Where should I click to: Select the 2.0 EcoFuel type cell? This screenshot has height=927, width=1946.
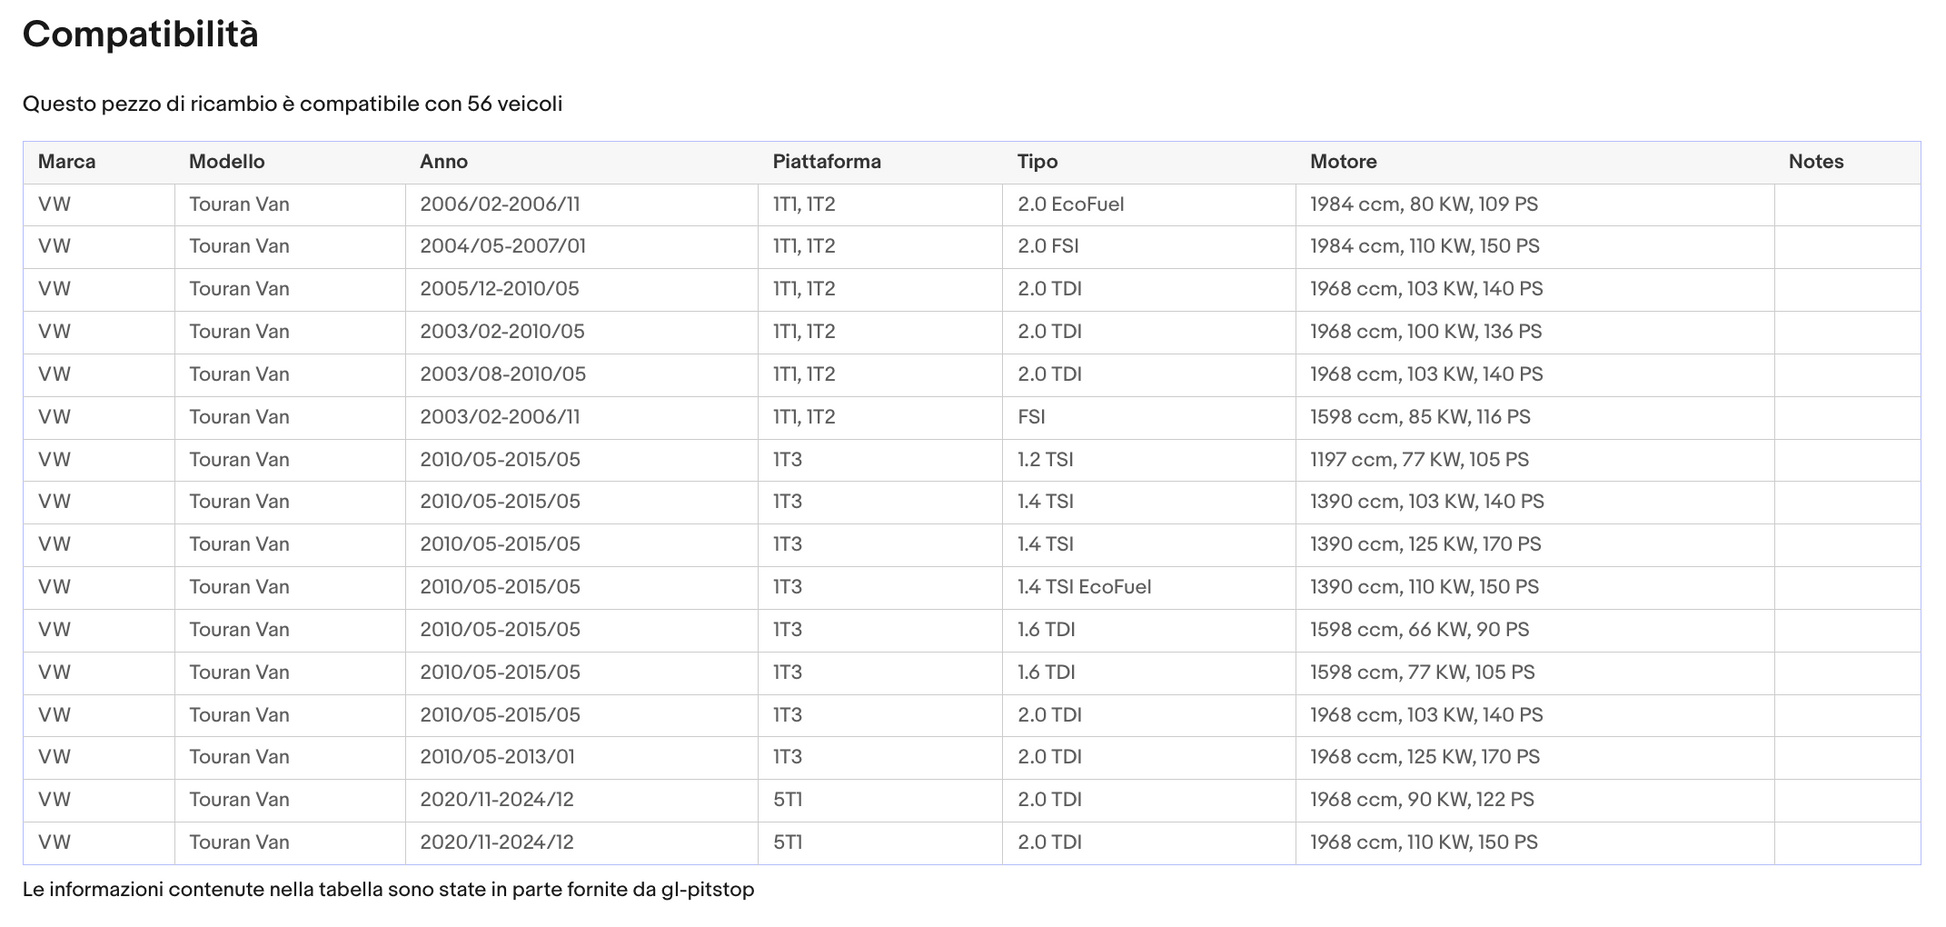point(1149,204)
